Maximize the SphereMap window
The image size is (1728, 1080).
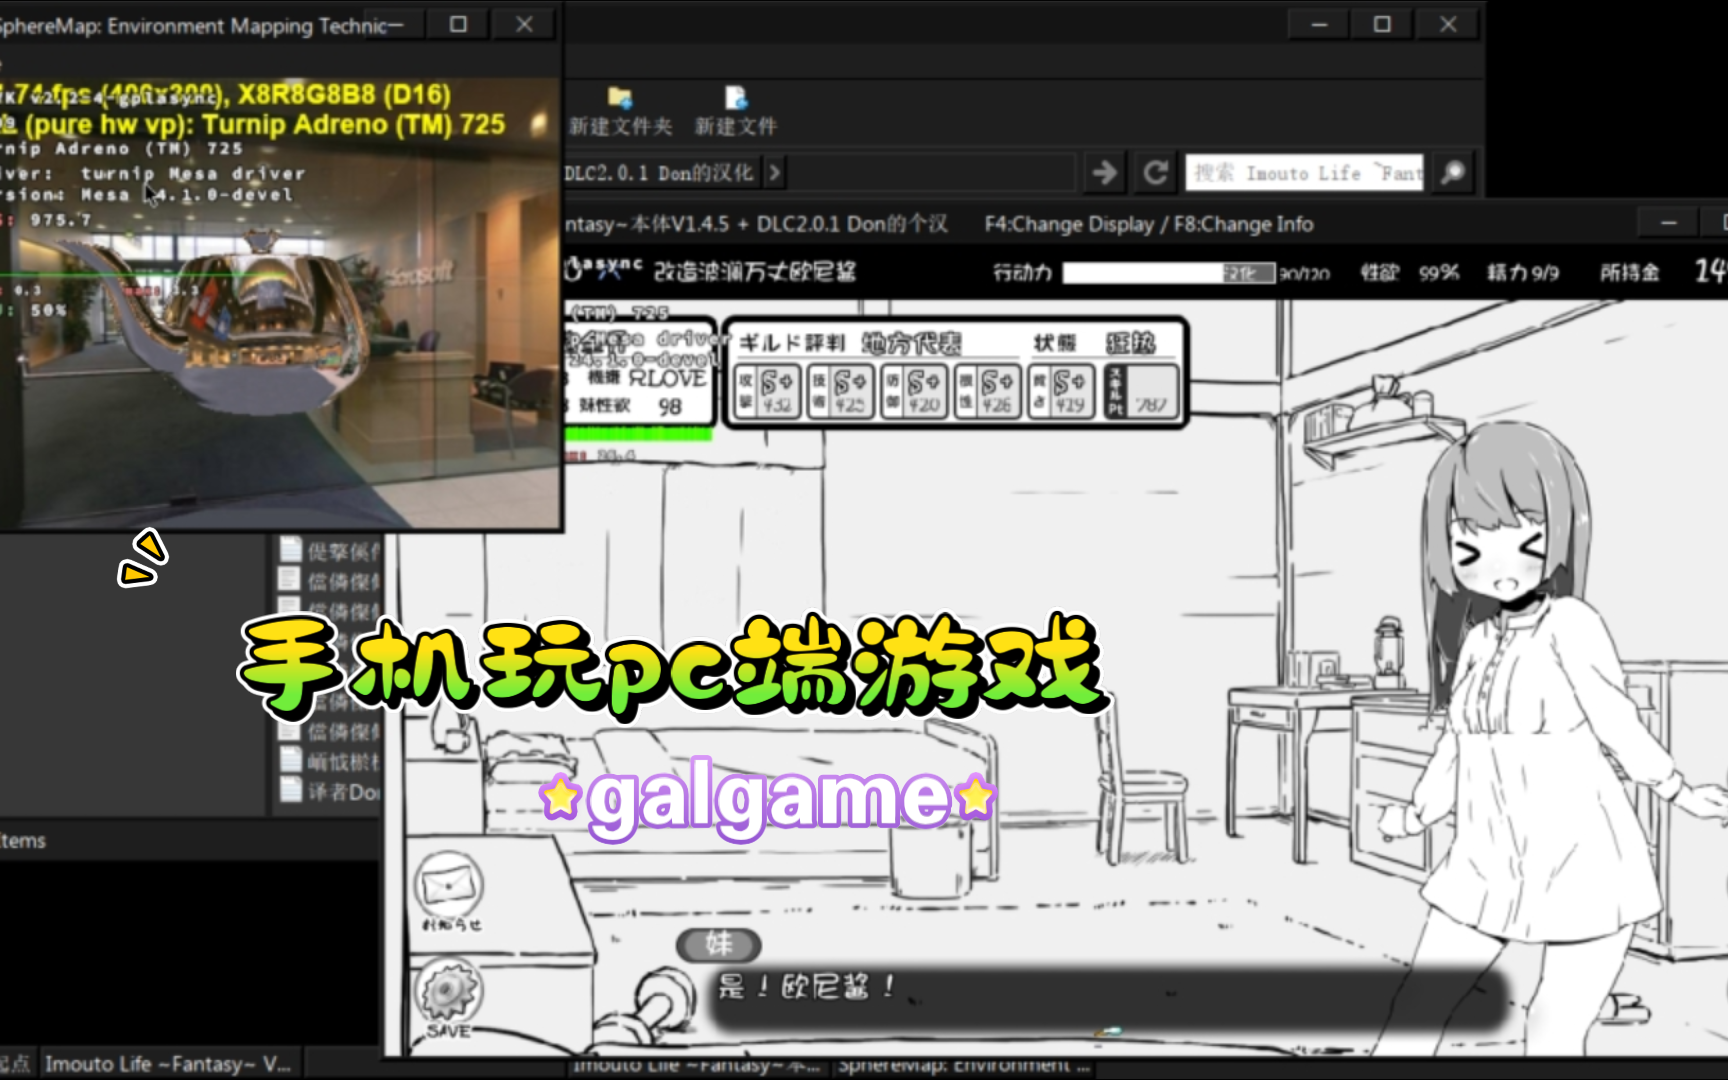click(x=458, y=24)
